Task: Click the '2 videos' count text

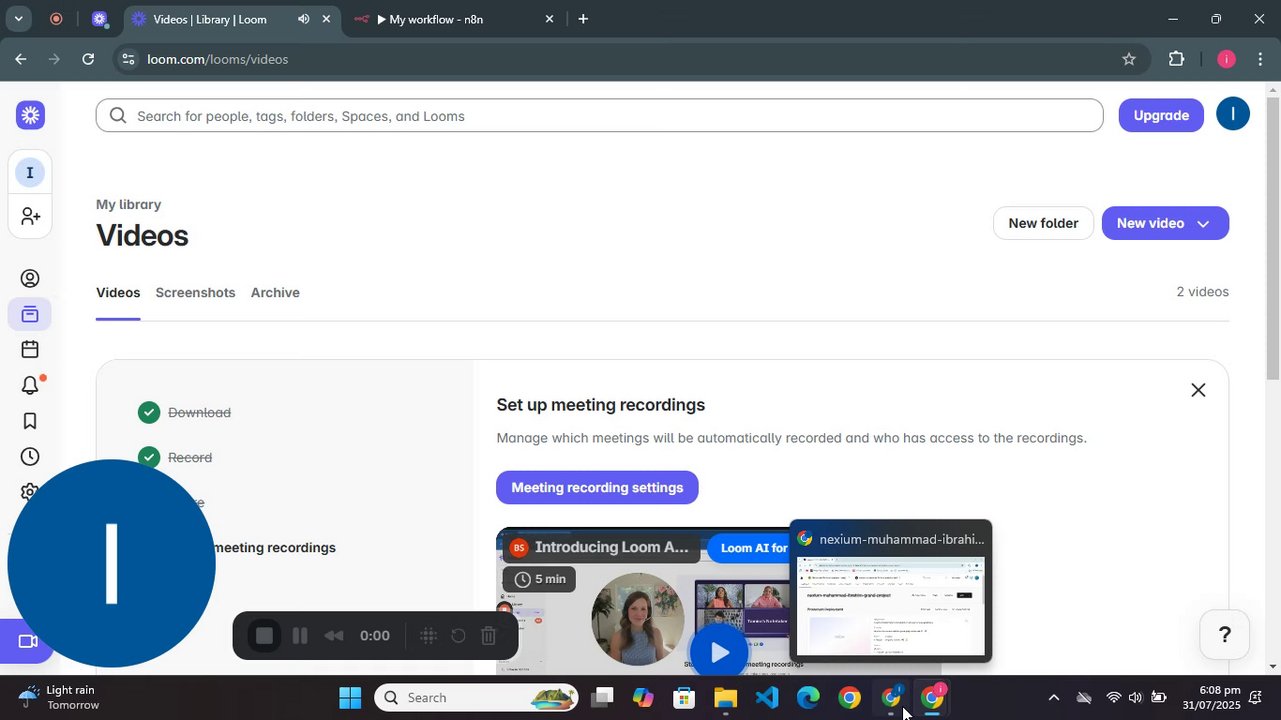Action: click(1202, 292)
